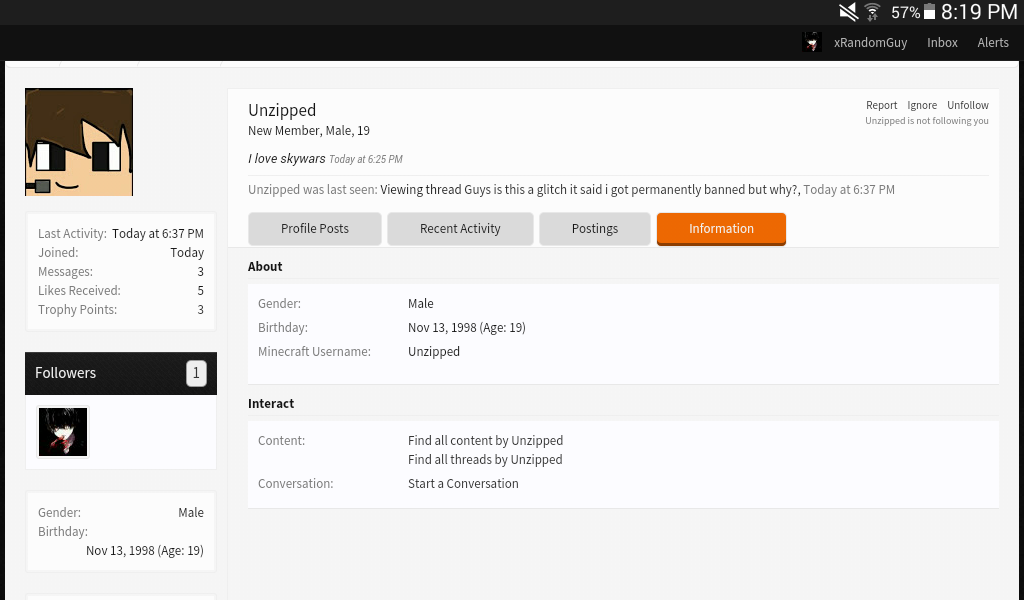Find all content by Unzipped
This screenshot has height=600, width=1024.
[485, 441]
